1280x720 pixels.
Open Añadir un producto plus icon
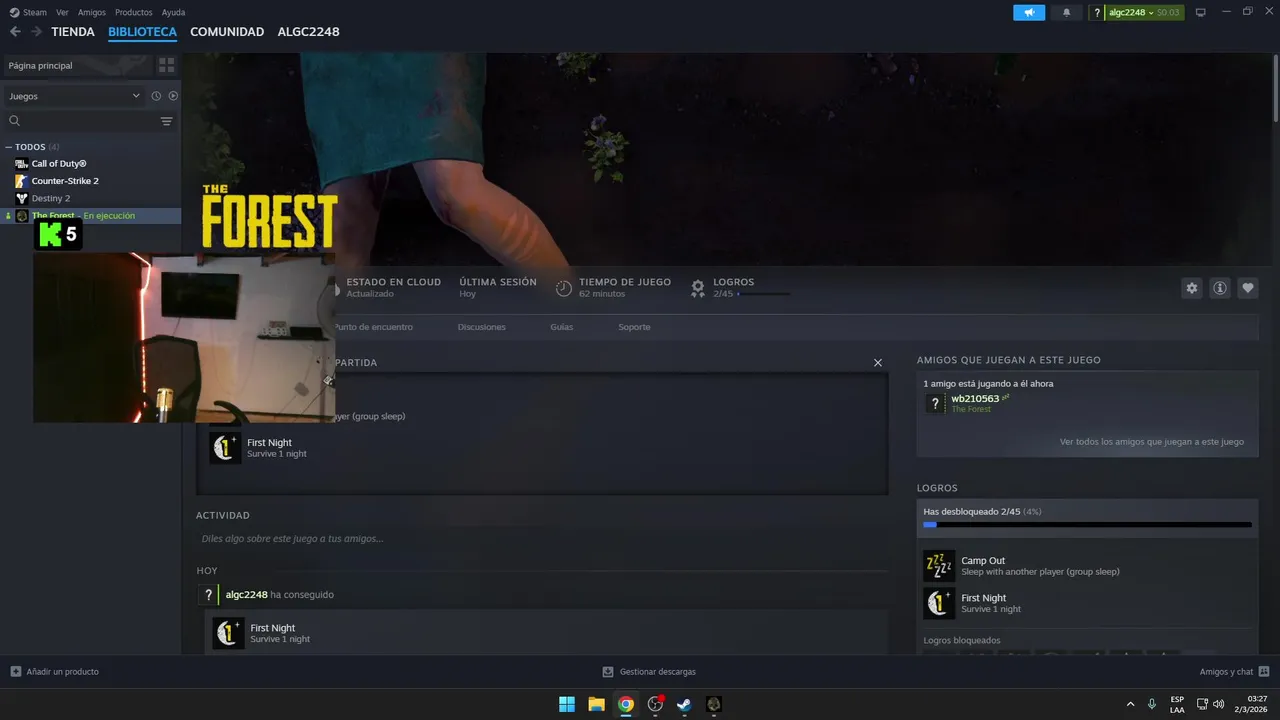click(x=15, y=672)
